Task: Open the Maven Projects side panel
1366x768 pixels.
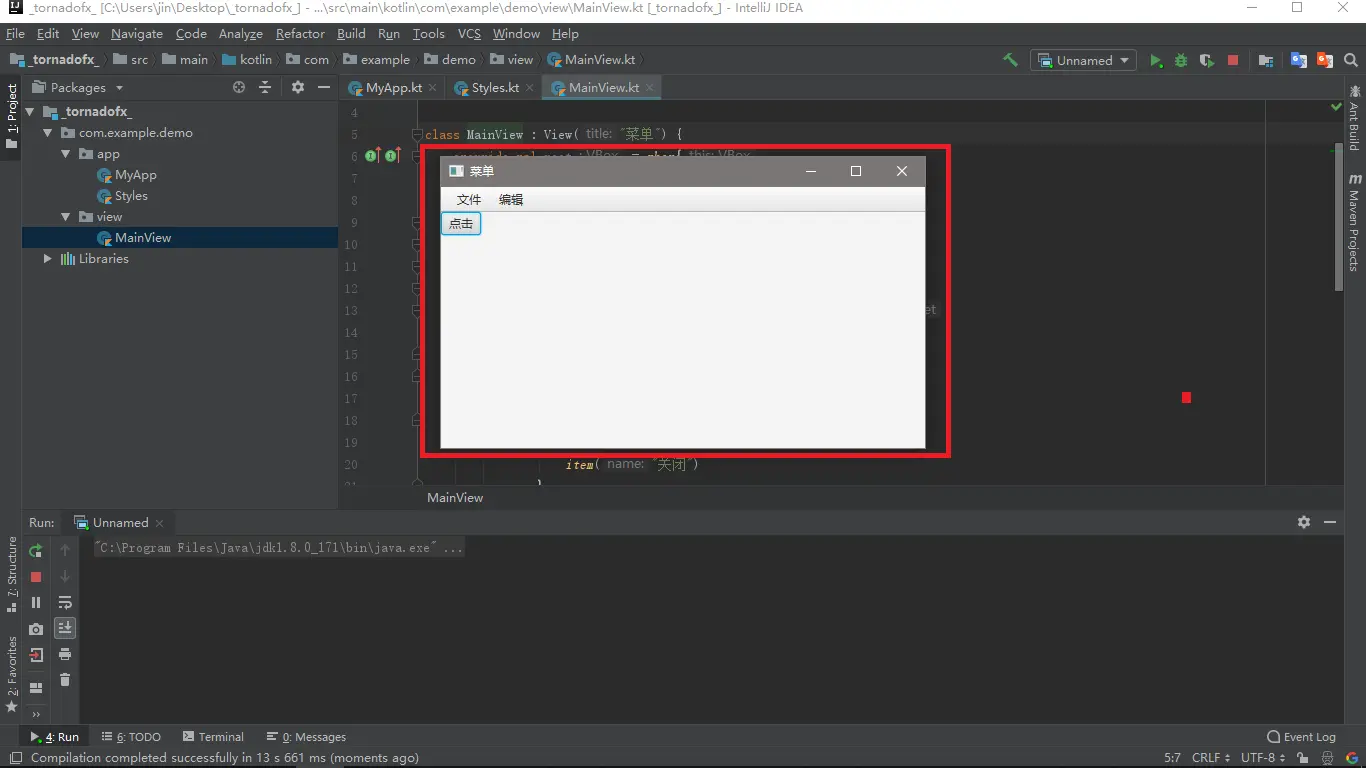Action: pos(1354,223)
